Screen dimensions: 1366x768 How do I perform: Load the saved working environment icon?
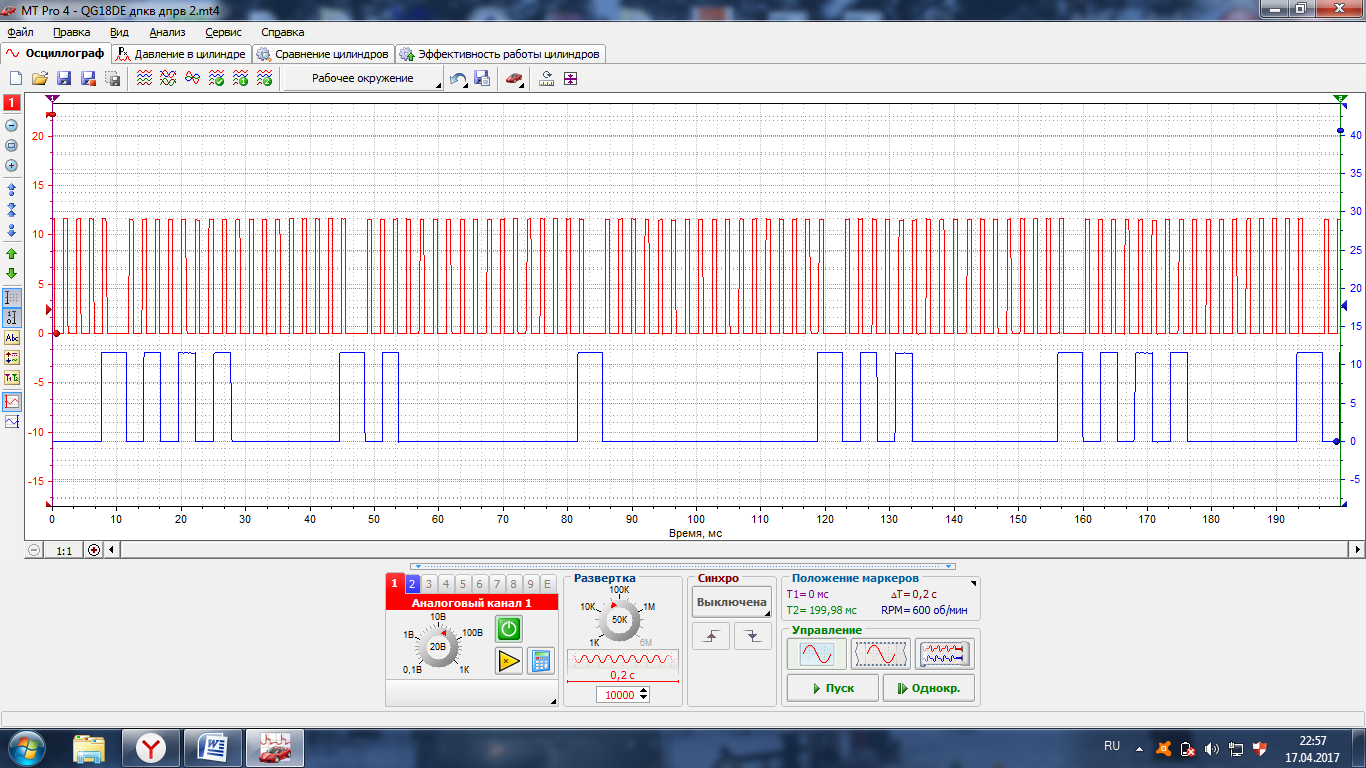coord(483,78)
